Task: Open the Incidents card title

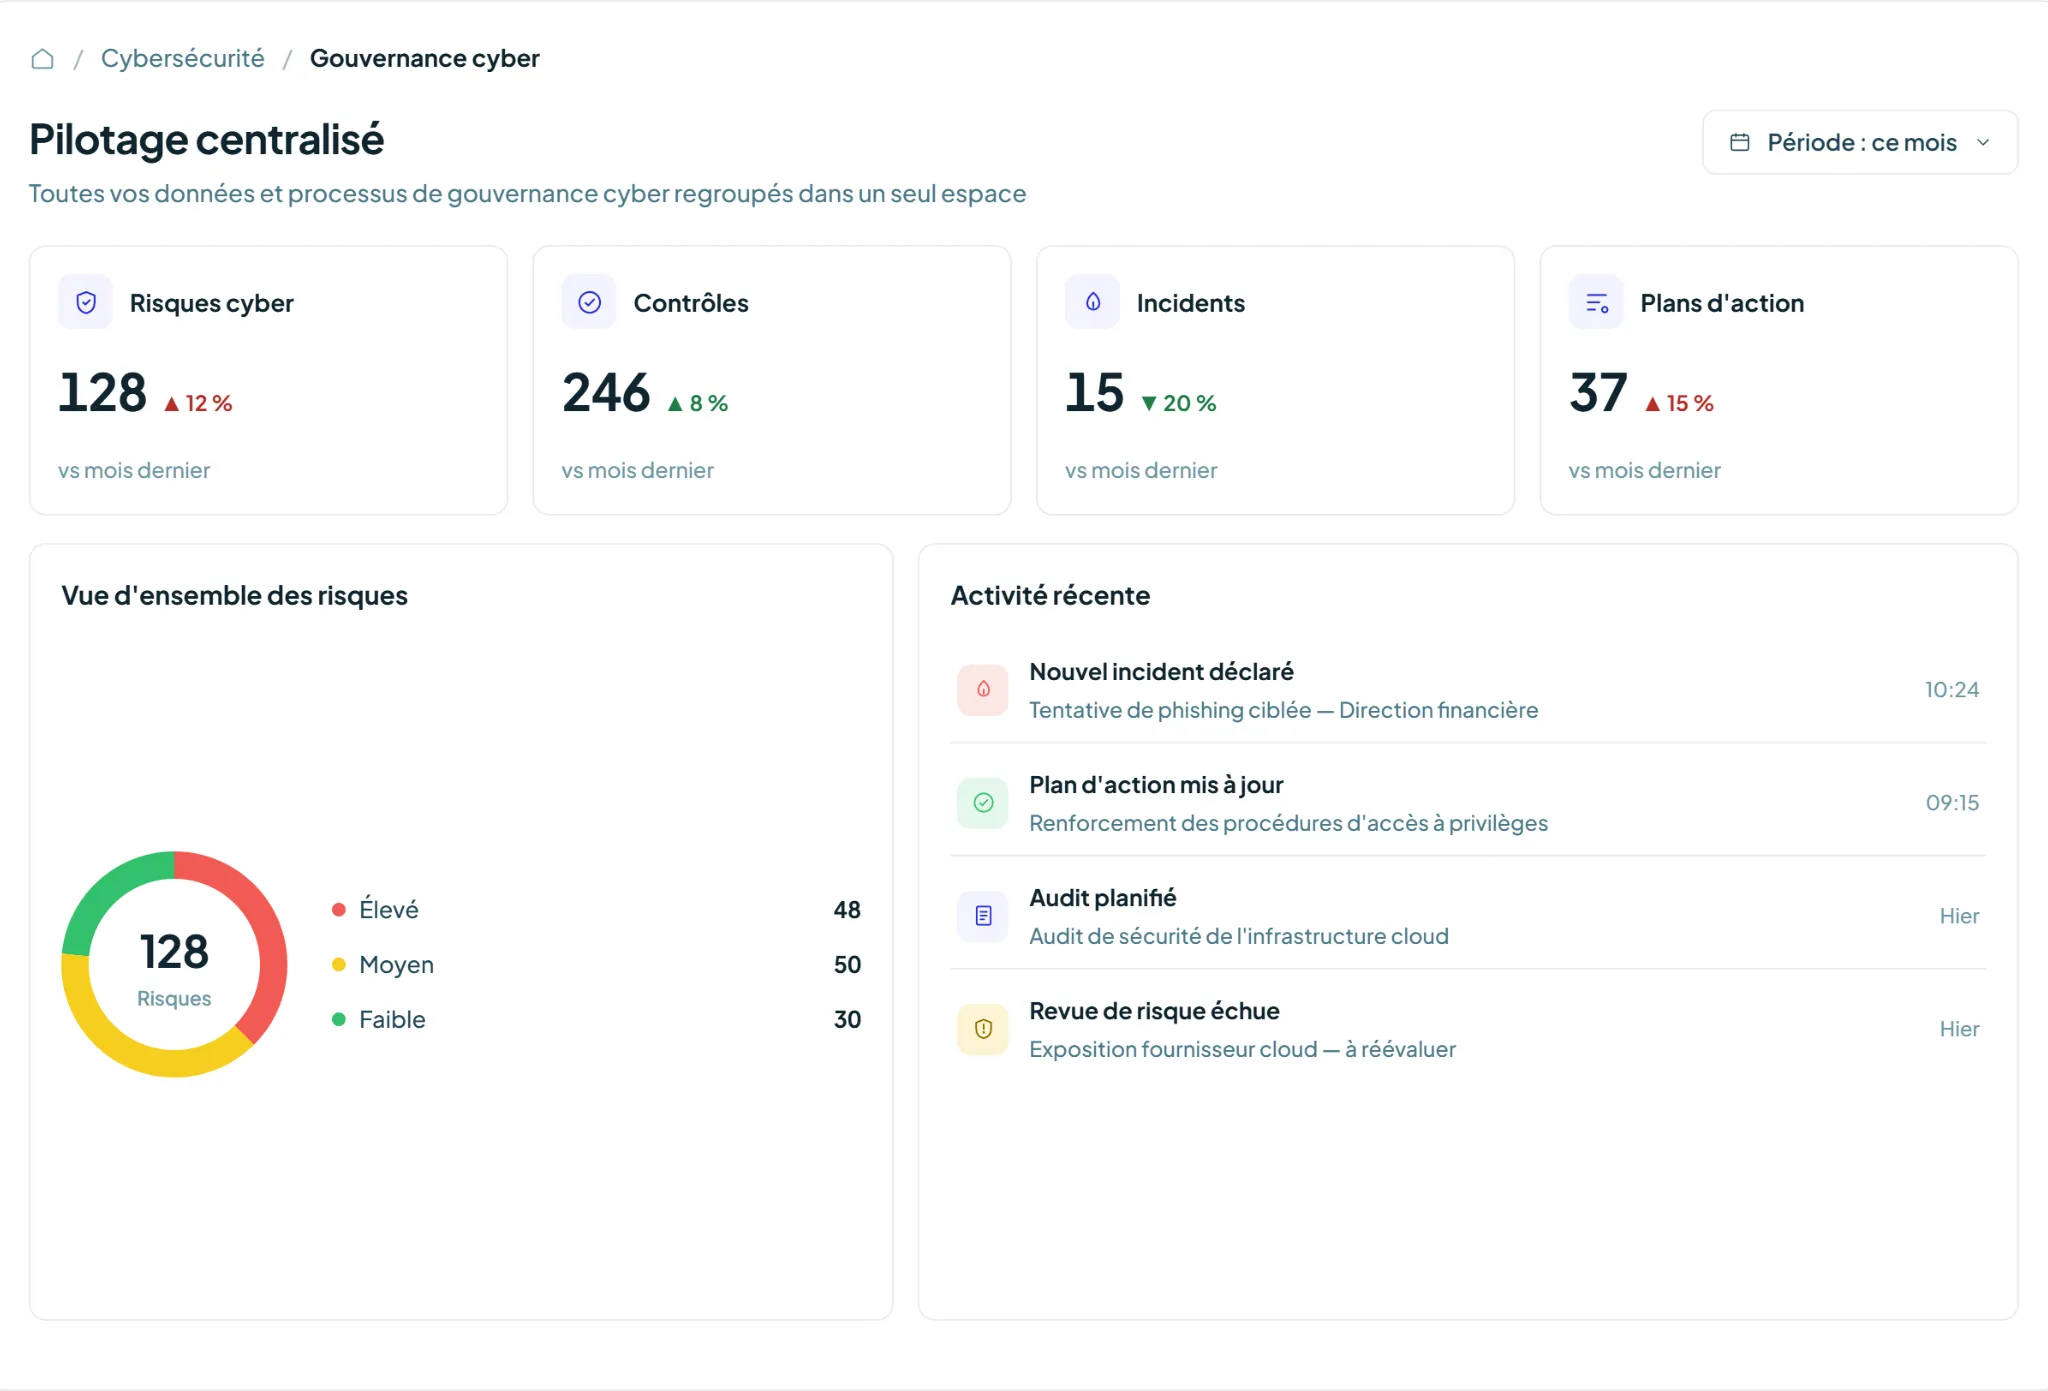Action: [x=1191, y=303]
